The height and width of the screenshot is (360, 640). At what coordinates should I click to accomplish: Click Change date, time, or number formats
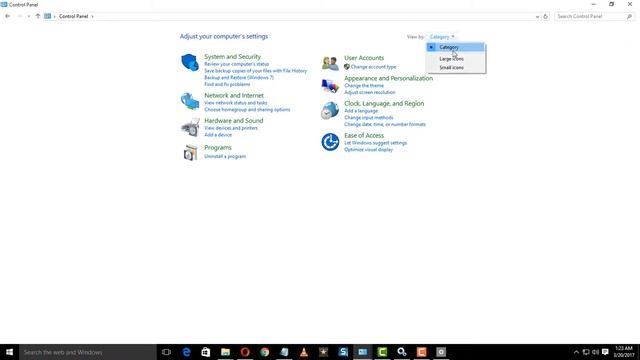[x=384, y=124]
